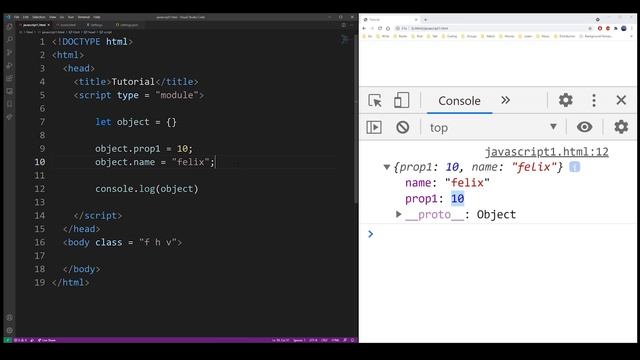The image size is (640, 360).
Task: Open console settings gear next to the eye icon
Action: click(x=621, y=127)
